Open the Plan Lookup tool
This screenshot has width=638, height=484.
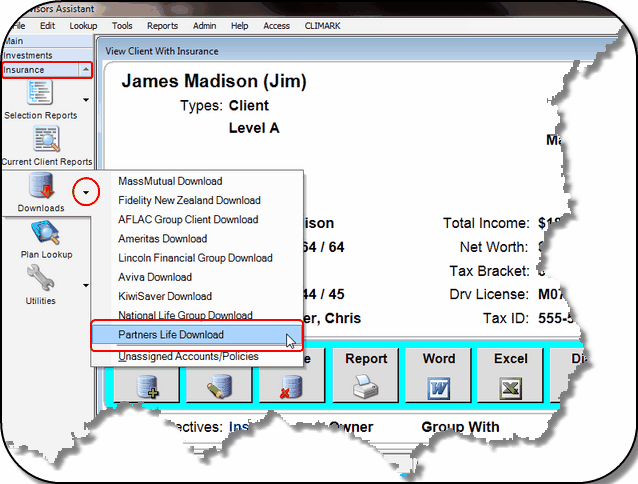46,234
